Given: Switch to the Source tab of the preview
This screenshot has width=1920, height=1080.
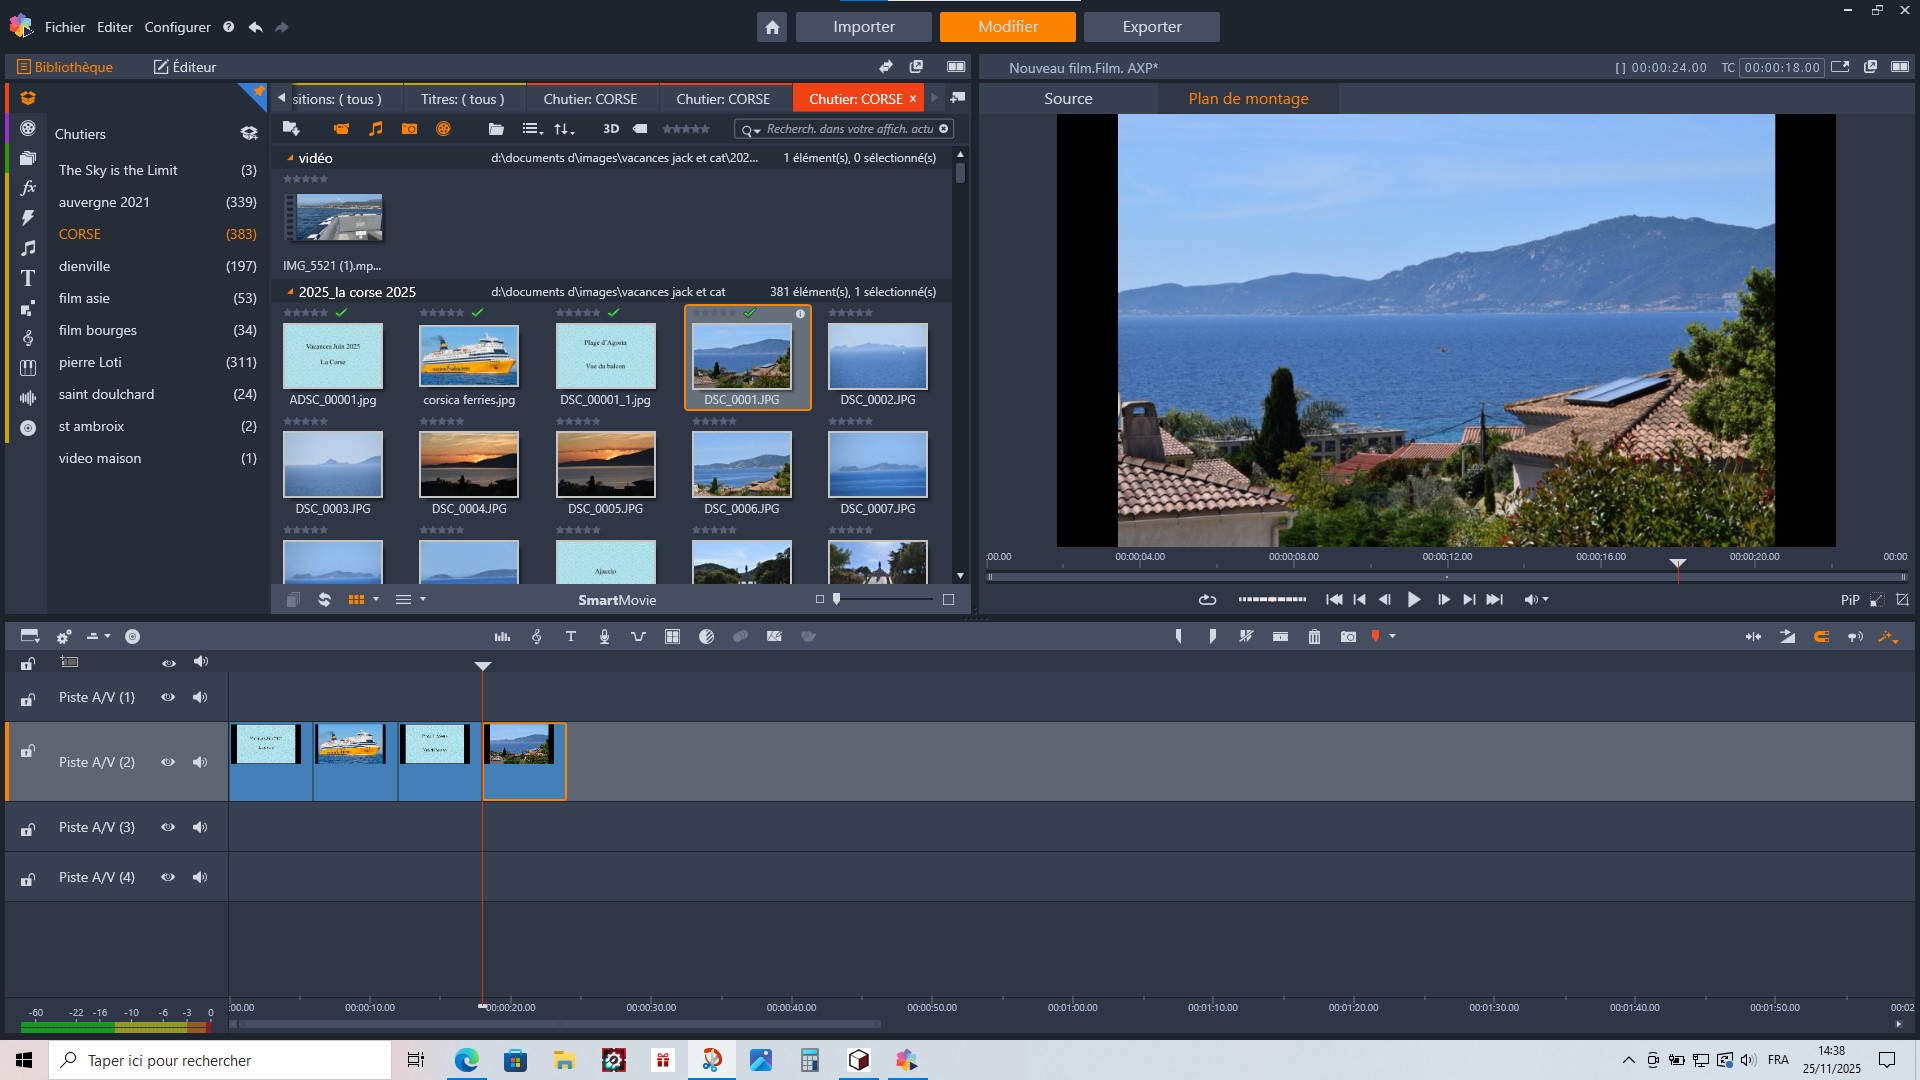Looking at the screenshot, I should pyautogui.click(x=1068, y=98).
